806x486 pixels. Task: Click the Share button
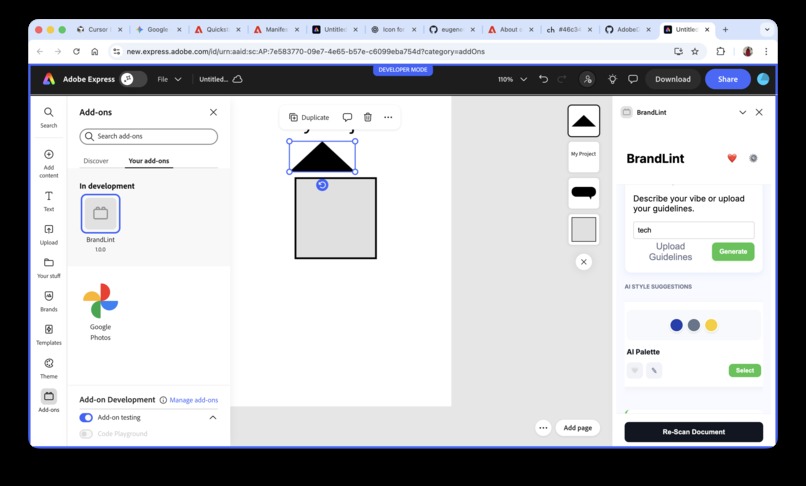(727, 79)
